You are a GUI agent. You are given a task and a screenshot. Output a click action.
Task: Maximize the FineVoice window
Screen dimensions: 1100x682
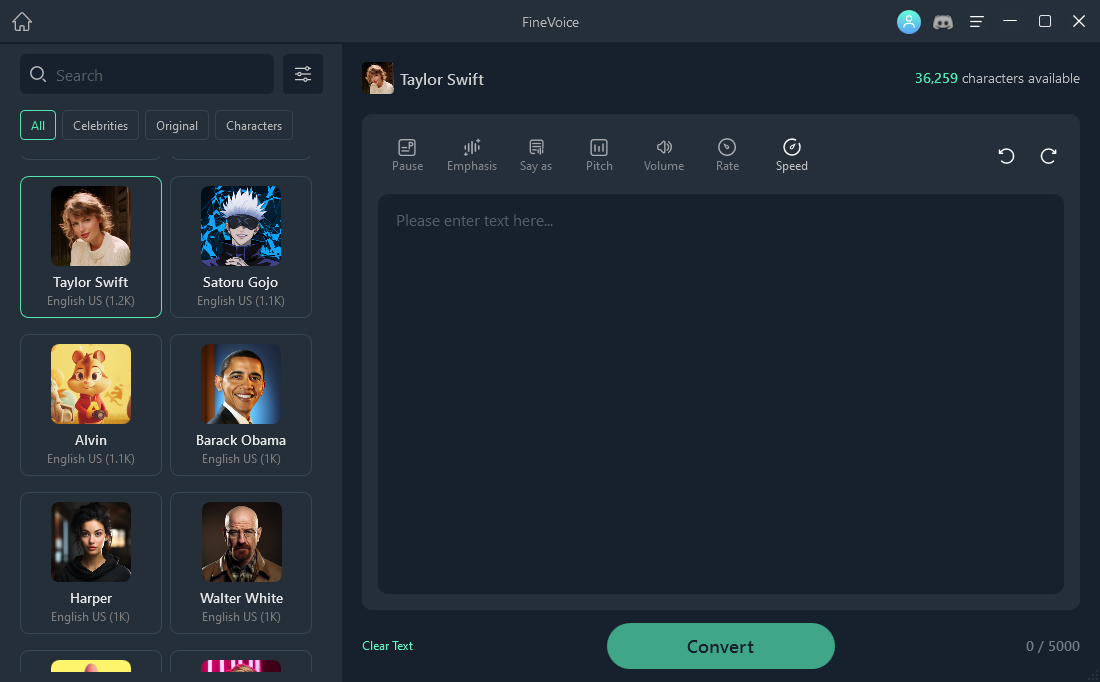click(1045, 21)
